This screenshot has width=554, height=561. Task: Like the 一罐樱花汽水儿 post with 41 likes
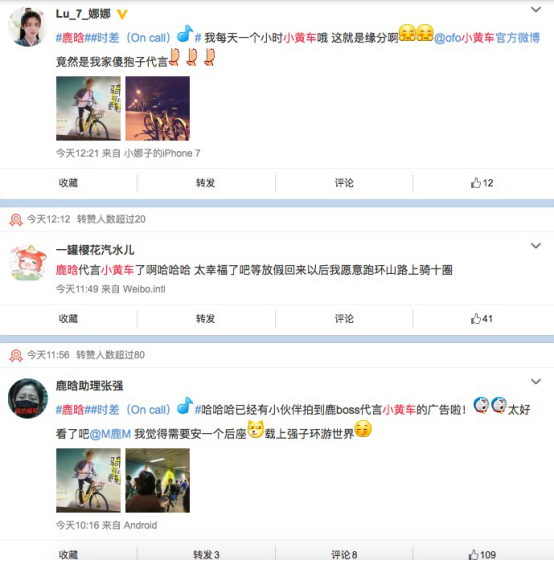coord(482,318)
